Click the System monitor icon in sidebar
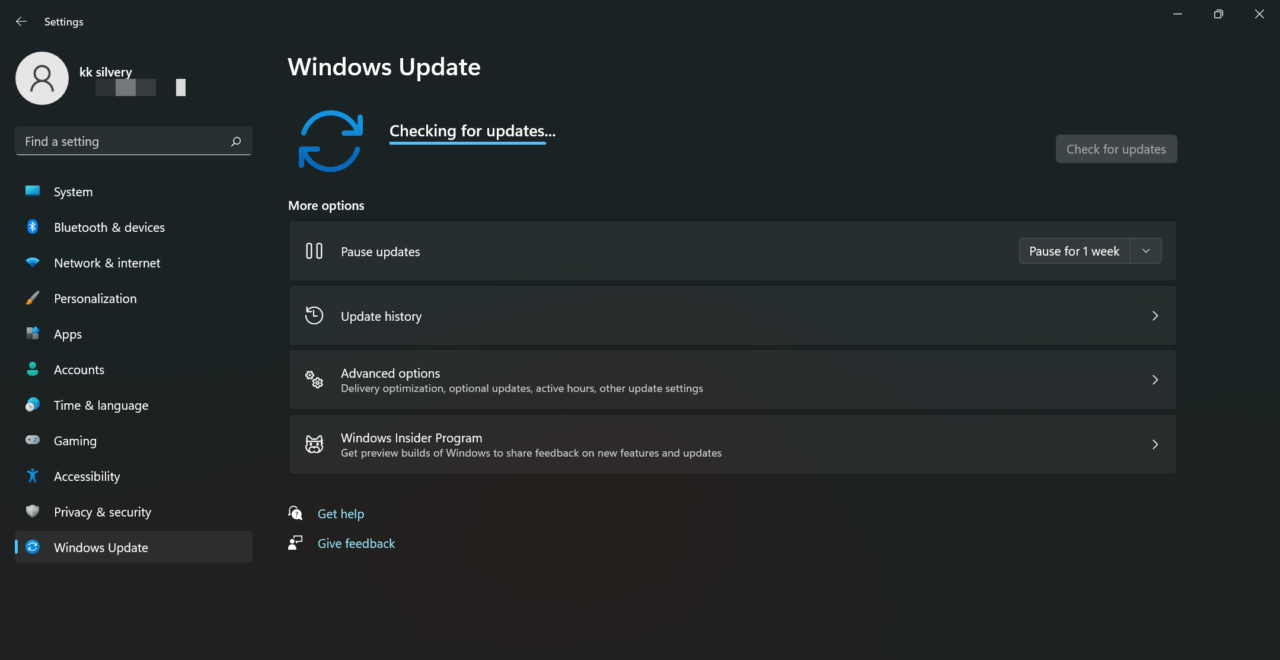The image size is (1280, 660). click(33, 191)
